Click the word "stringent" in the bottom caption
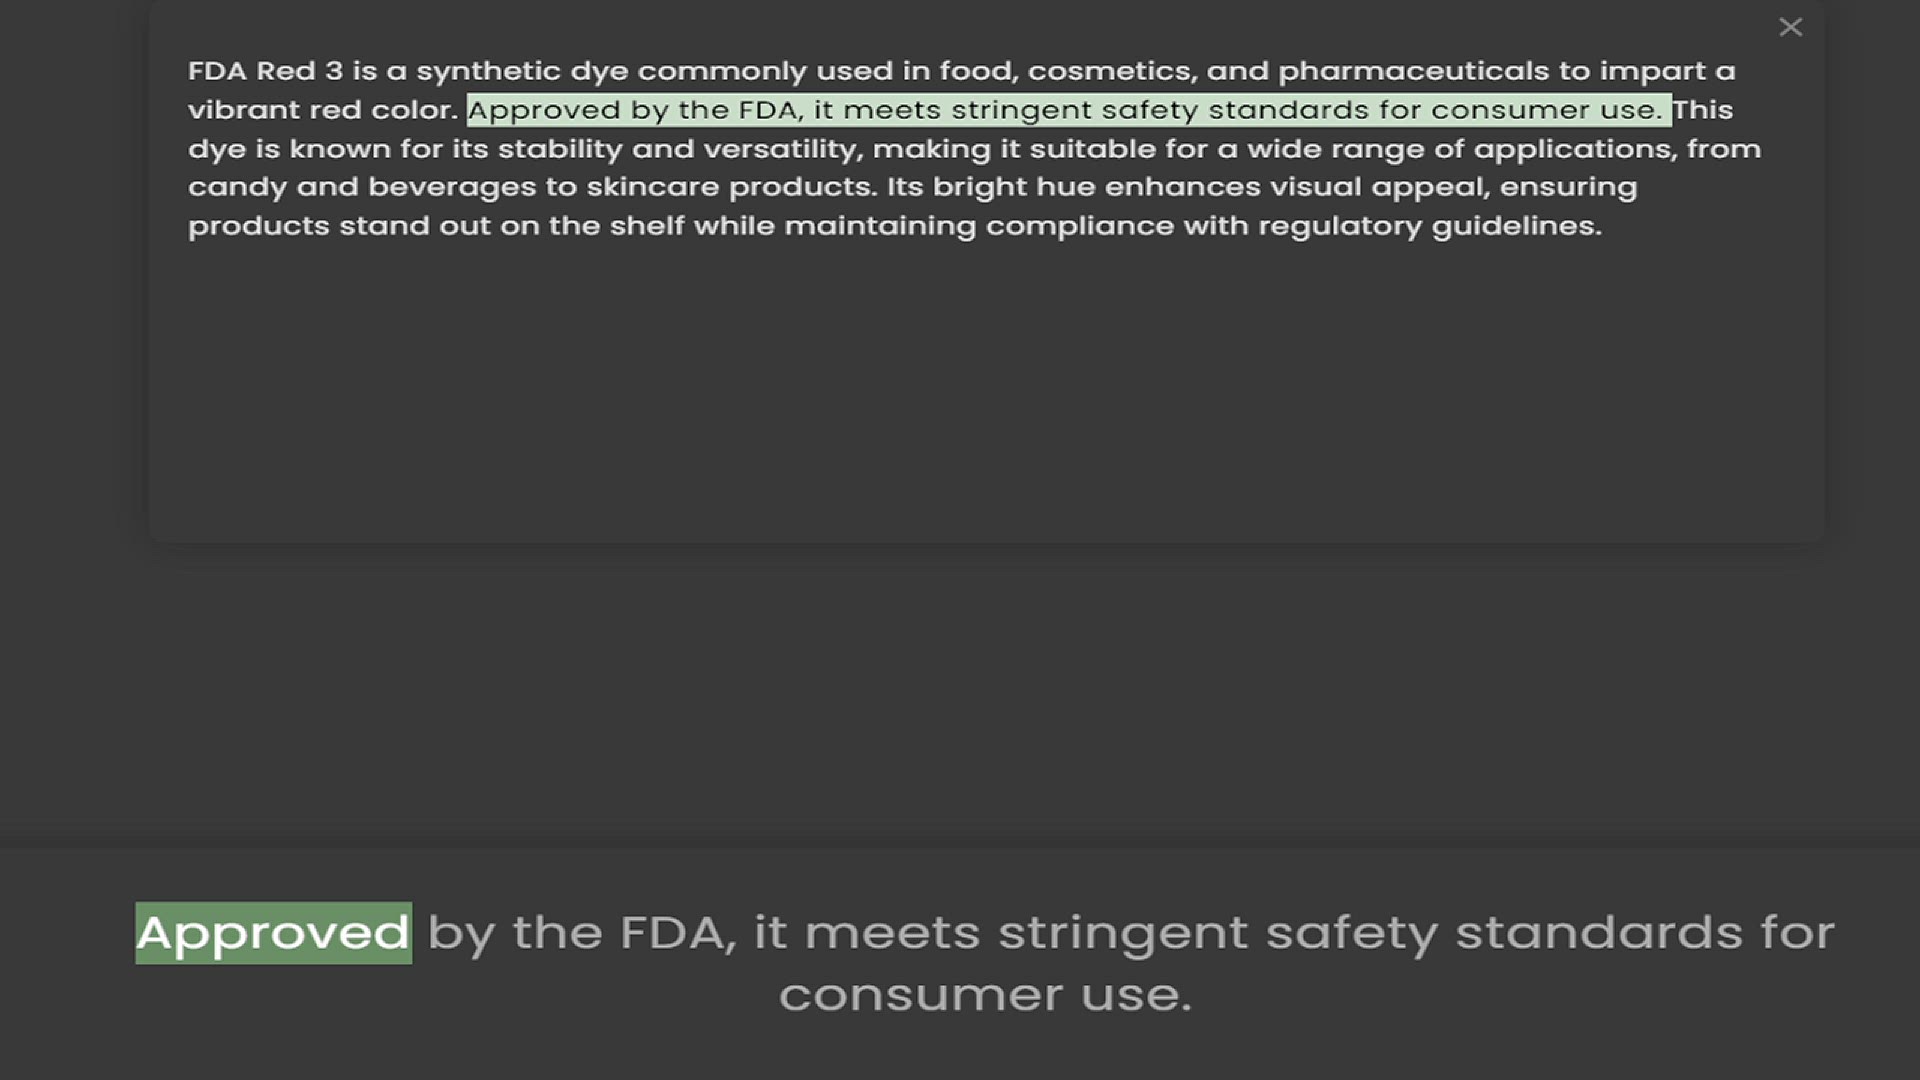 [x=1123, y=933]
